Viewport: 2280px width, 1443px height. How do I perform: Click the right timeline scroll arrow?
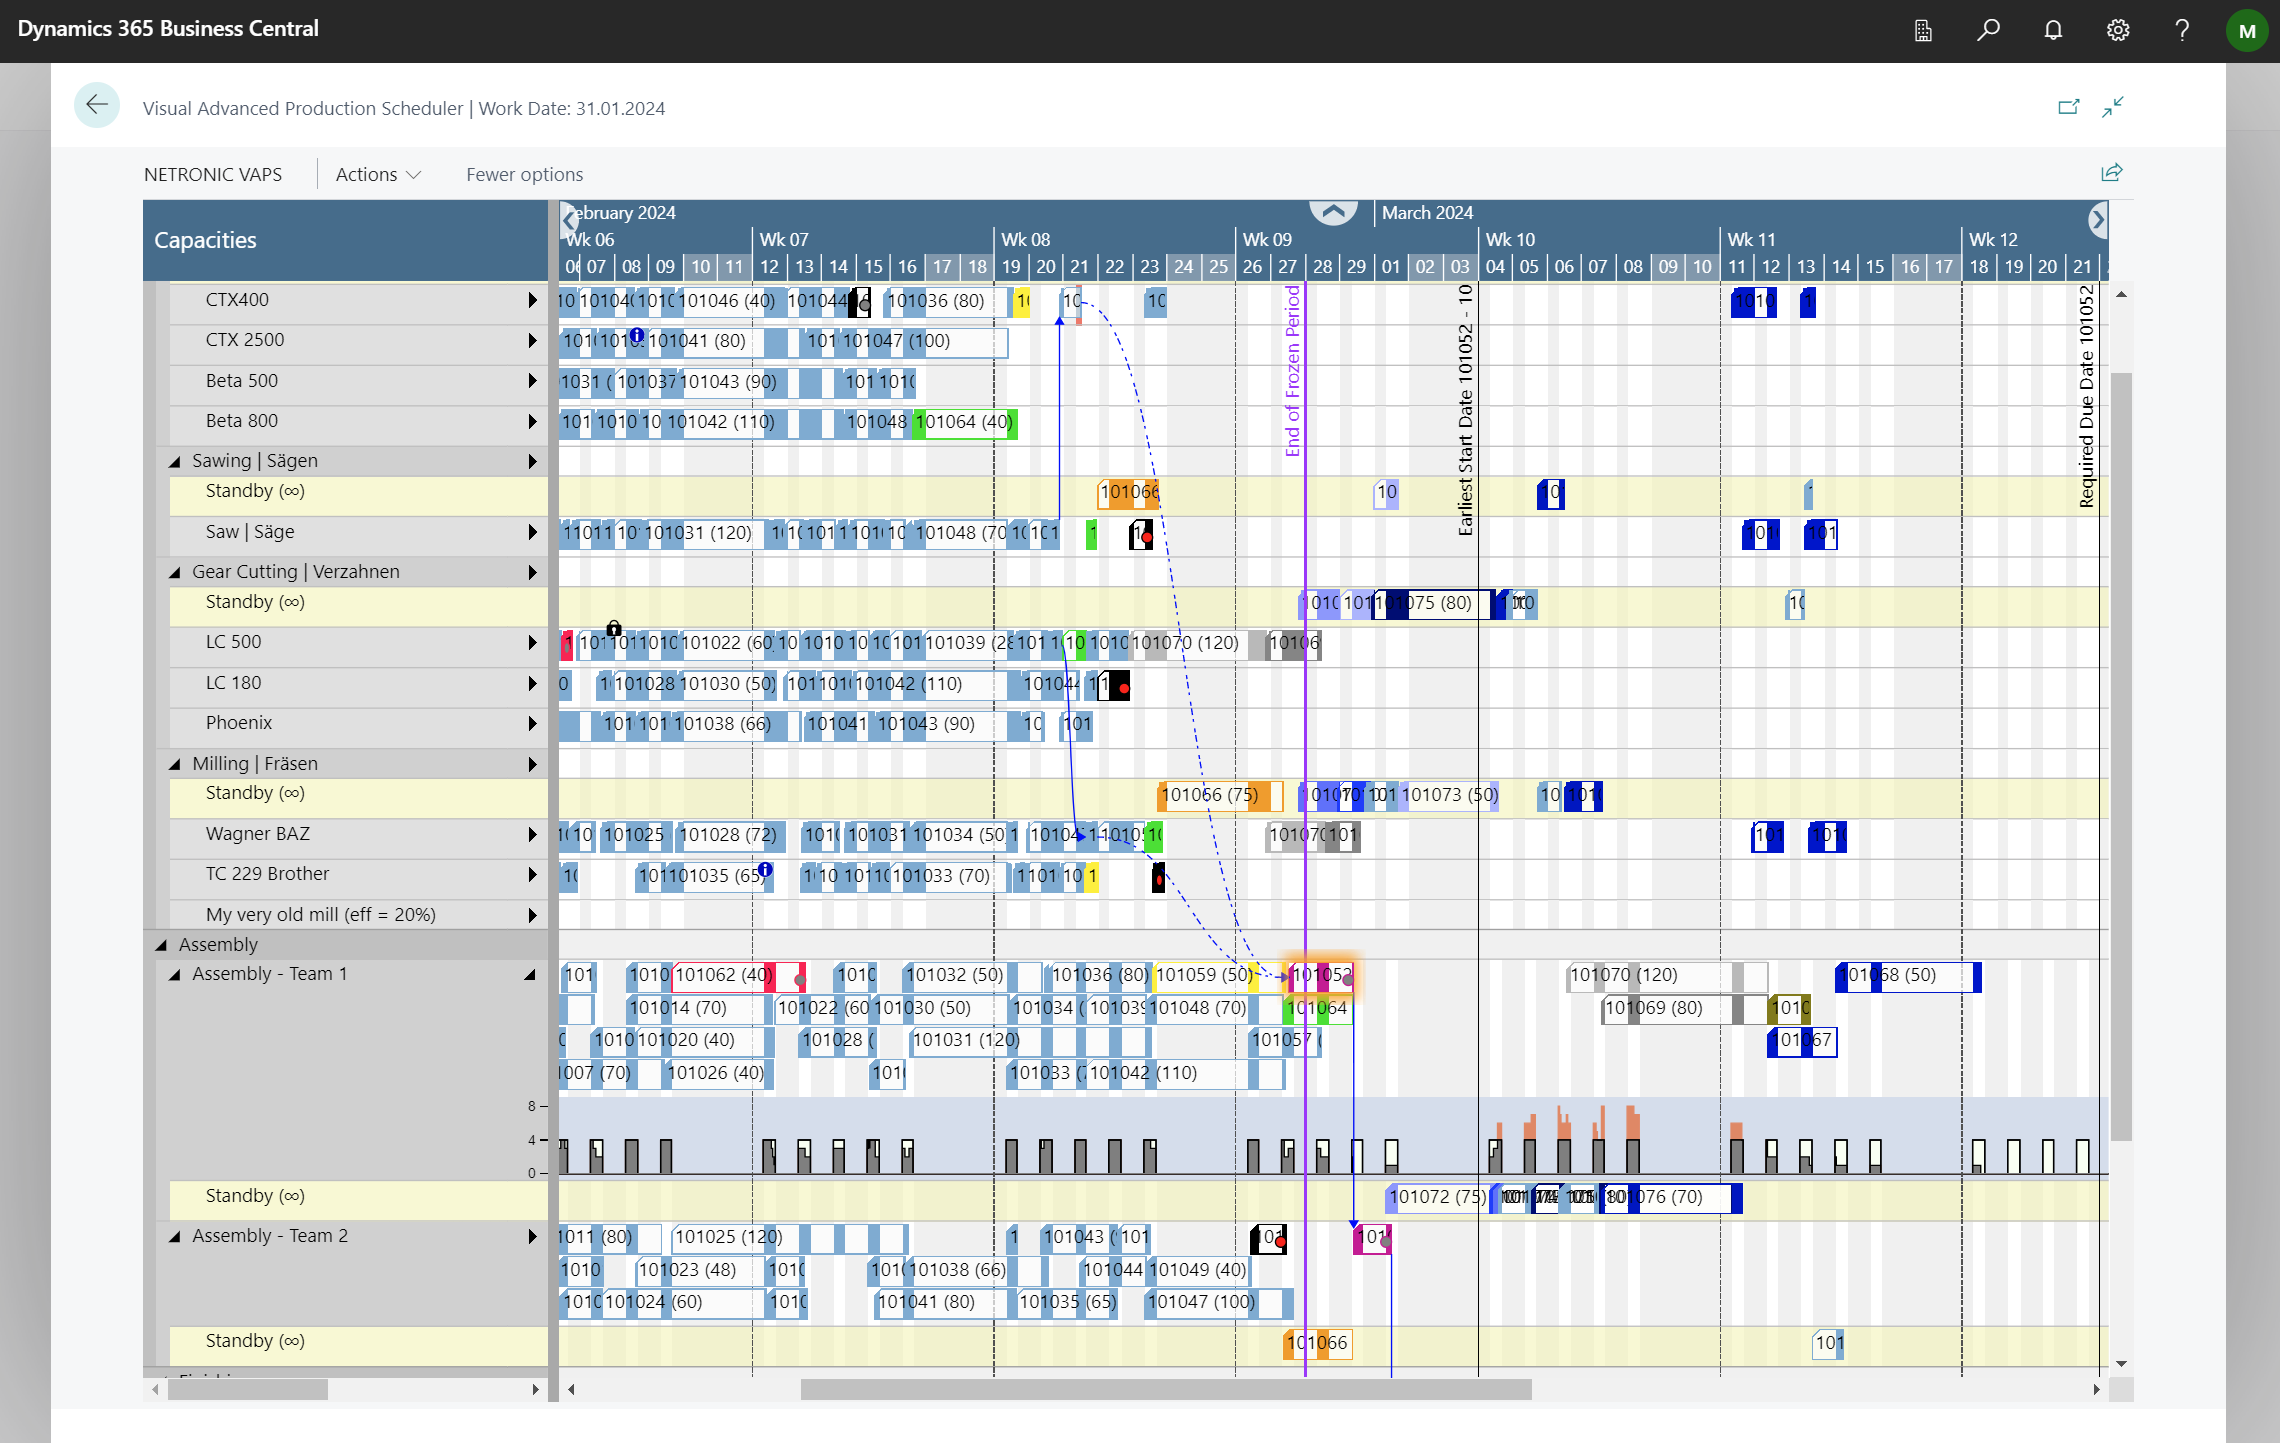click(2097, 219)
